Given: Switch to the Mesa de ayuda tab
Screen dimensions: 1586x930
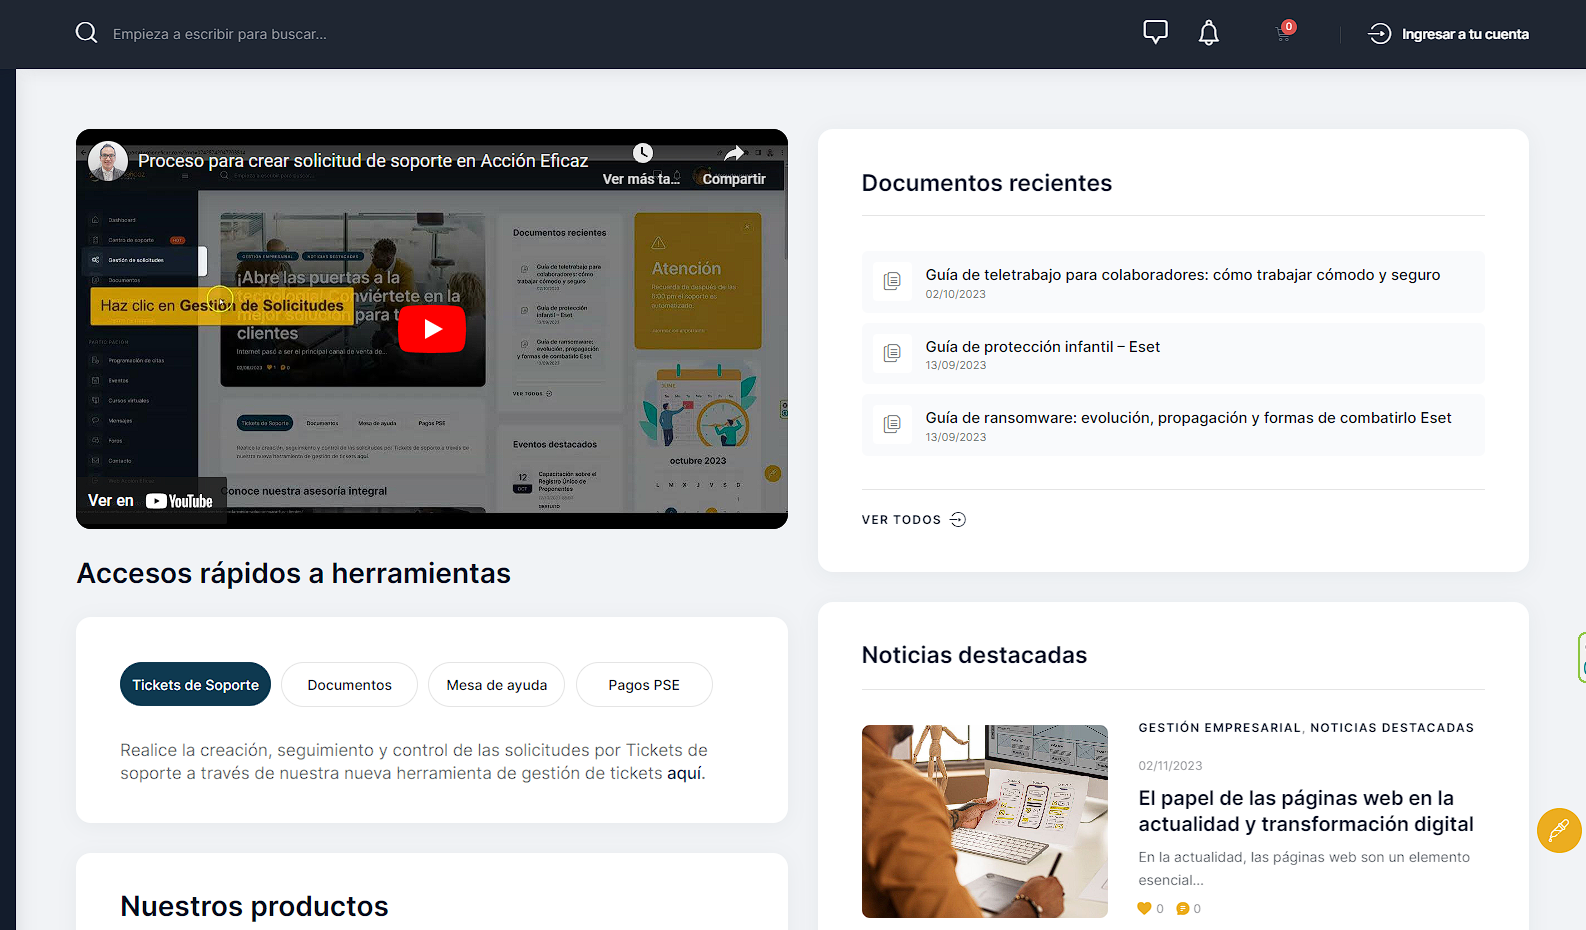Looking at the screenshot, I should 496,685.
